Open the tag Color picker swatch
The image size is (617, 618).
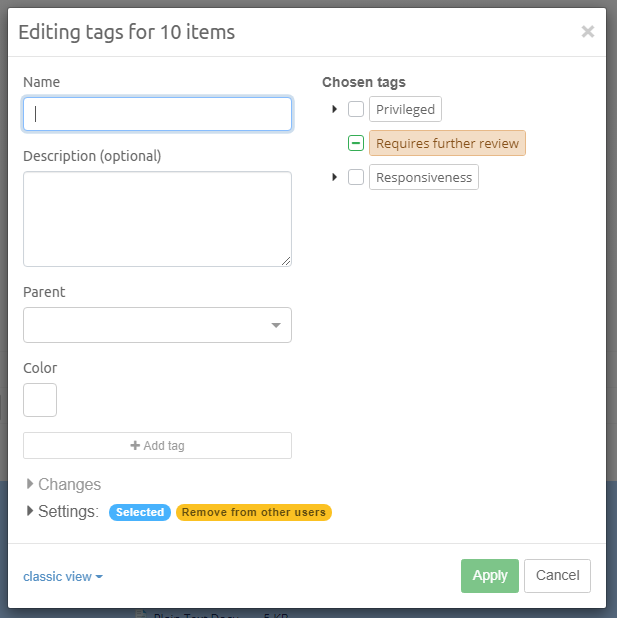tap(40, 399)
